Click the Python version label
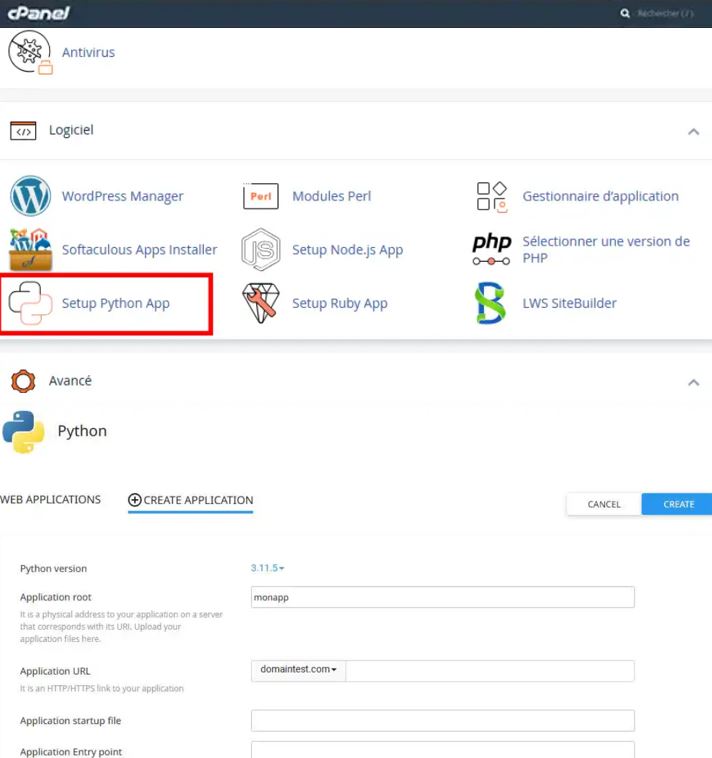Image resolution: width=712 pixels, height=758 pixels. pyautogui.click(x=53, y=568)
